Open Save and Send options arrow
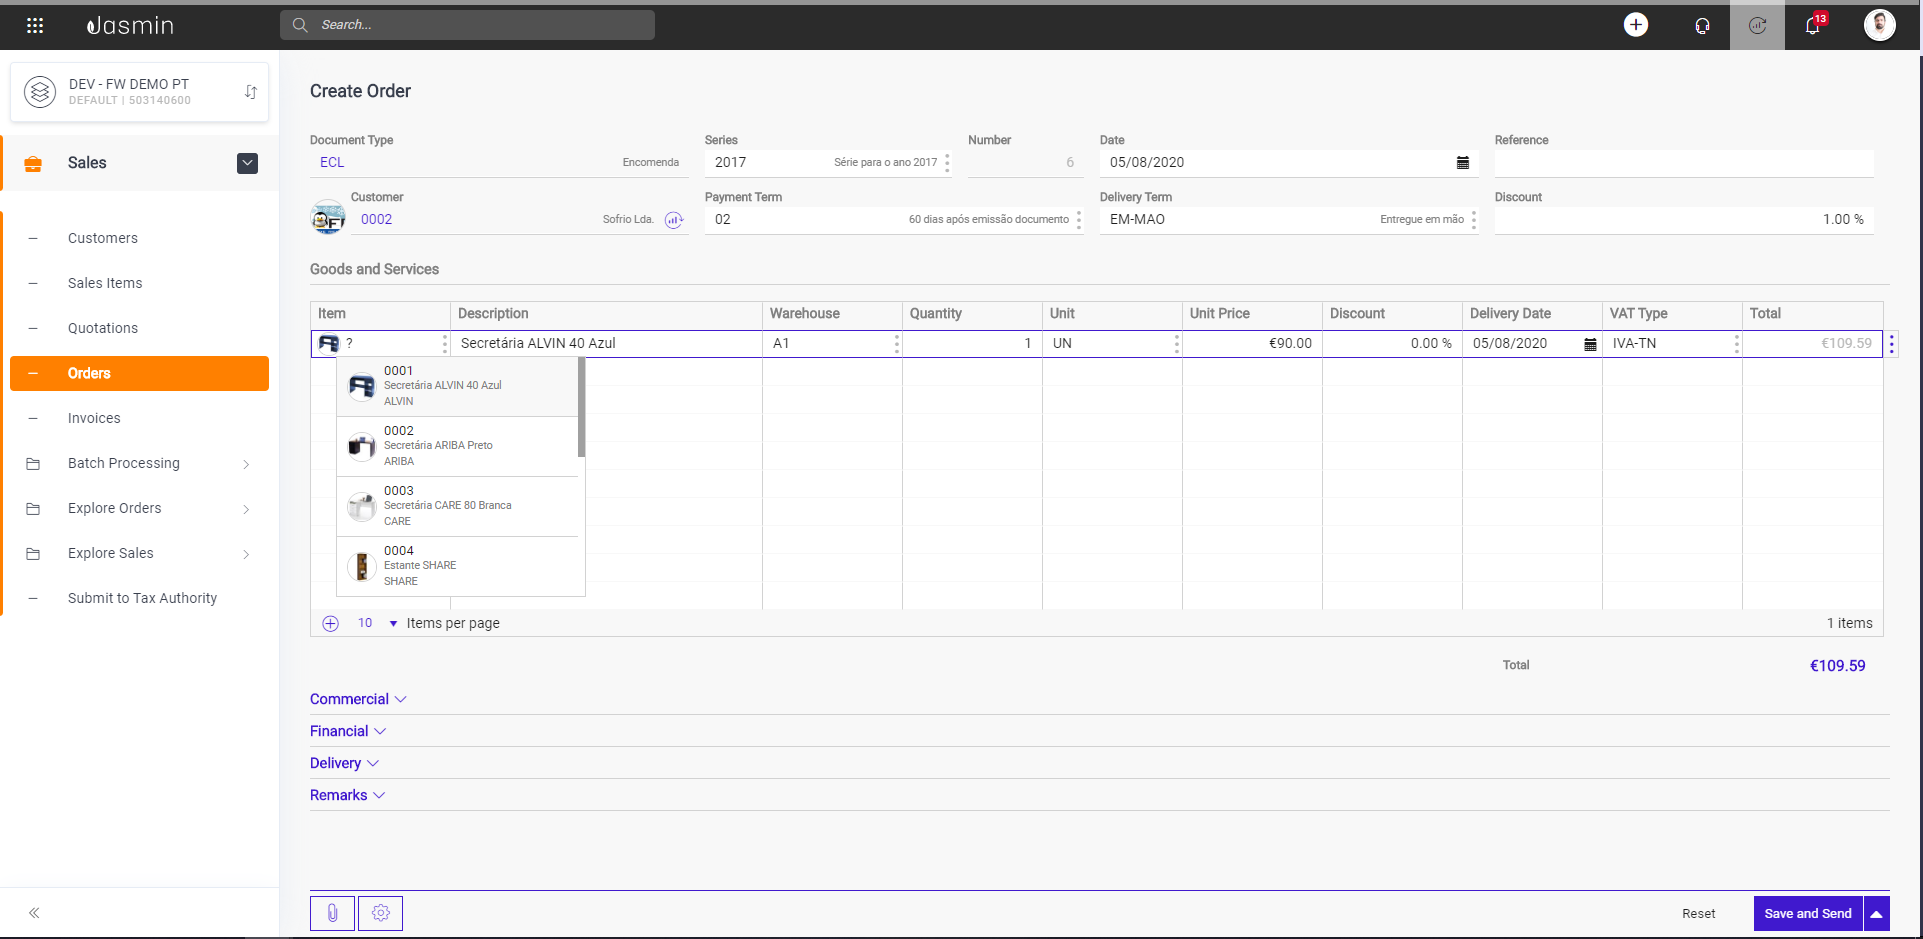Screen dimensions: 1923x939 pyautogui.click(x=1877, y=914)
